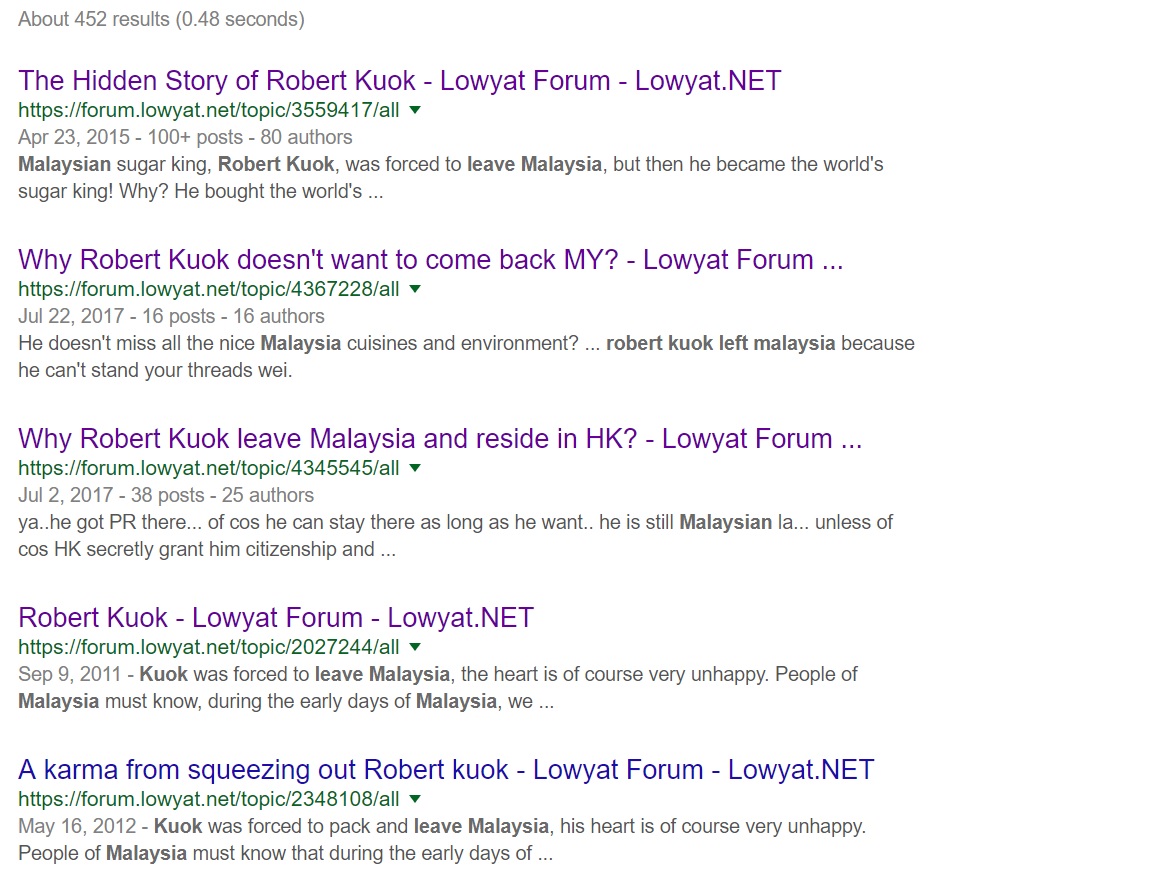Click 'Jul 2, 2017 - 38 posts - 25 authors' line
1161x891 pixels.
click(166, 495)
